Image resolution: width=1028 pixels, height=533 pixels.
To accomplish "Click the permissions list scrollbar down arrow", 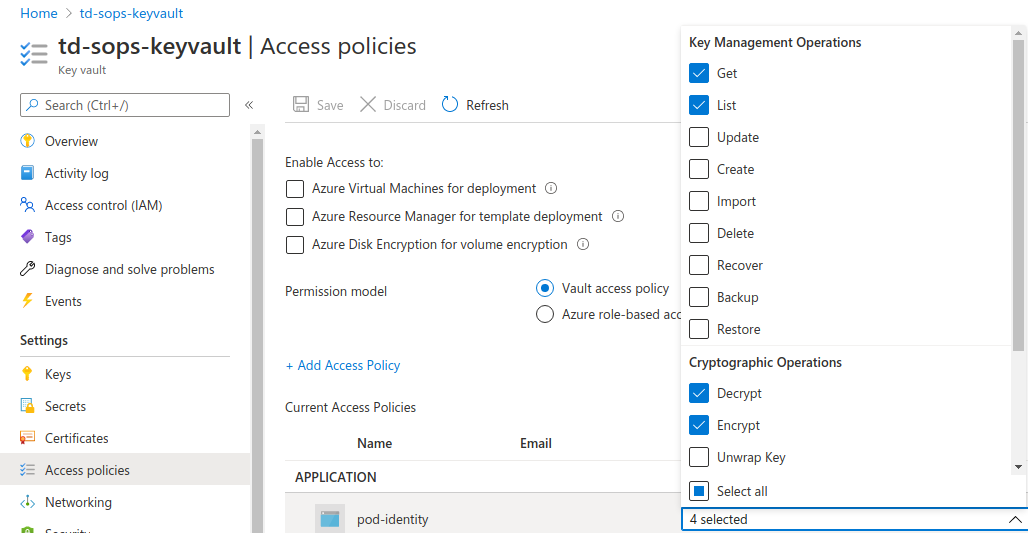I will click(x=1018, y=467).
